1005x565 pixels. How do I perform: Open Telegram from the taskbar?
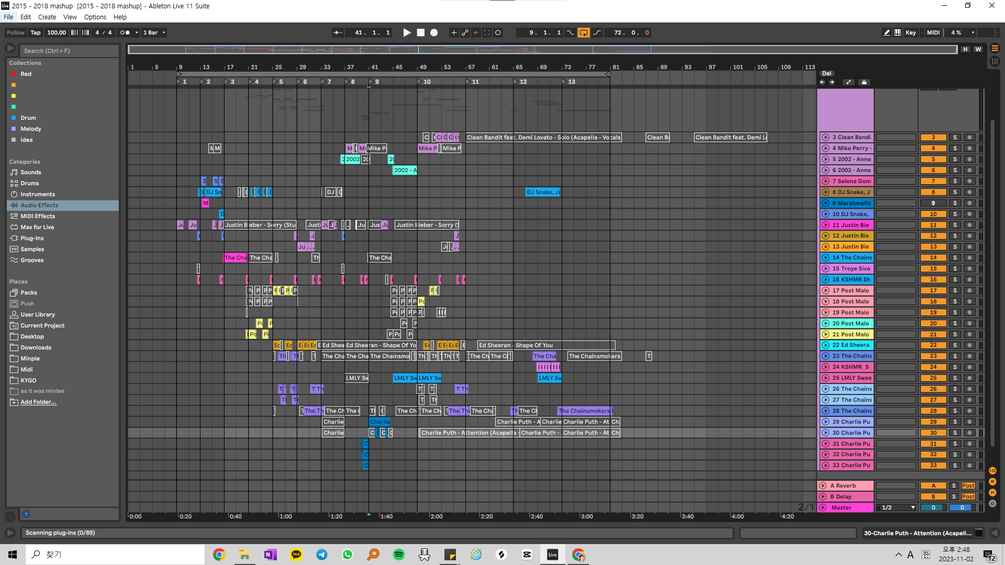322,555
